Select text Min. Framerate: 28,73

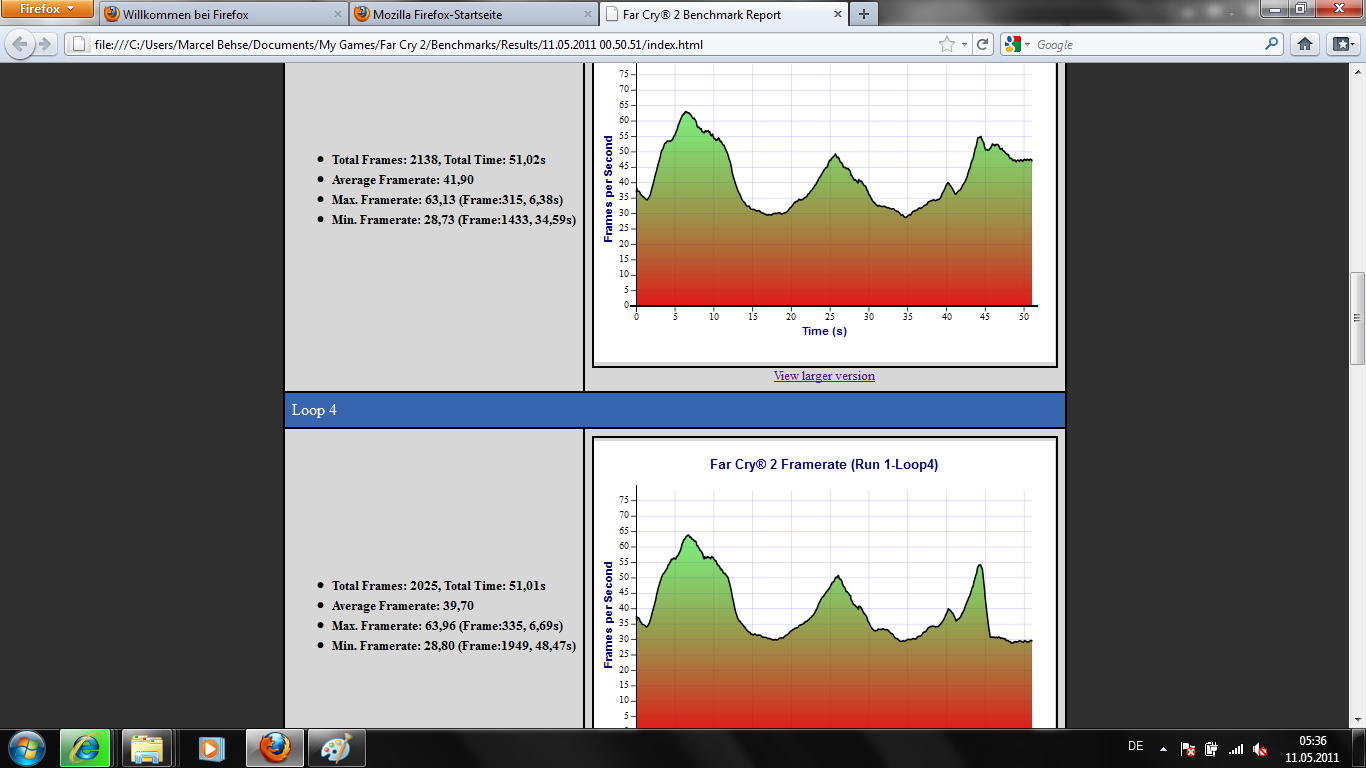(392, 220)
